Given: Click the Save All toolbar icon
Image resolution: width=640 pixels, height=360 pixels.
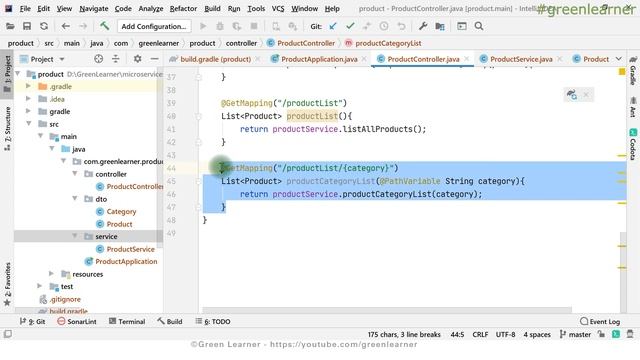Looking at the screenshot, I should pyautogui.click(x=27, y=27).
